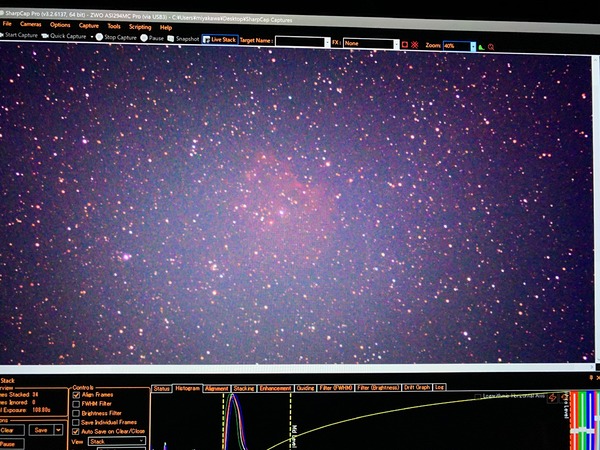The width and height of the screenshot is (600, 450).
Task: Click the horizontal scrollbar below star image
Action: click(x=298, y=368)
